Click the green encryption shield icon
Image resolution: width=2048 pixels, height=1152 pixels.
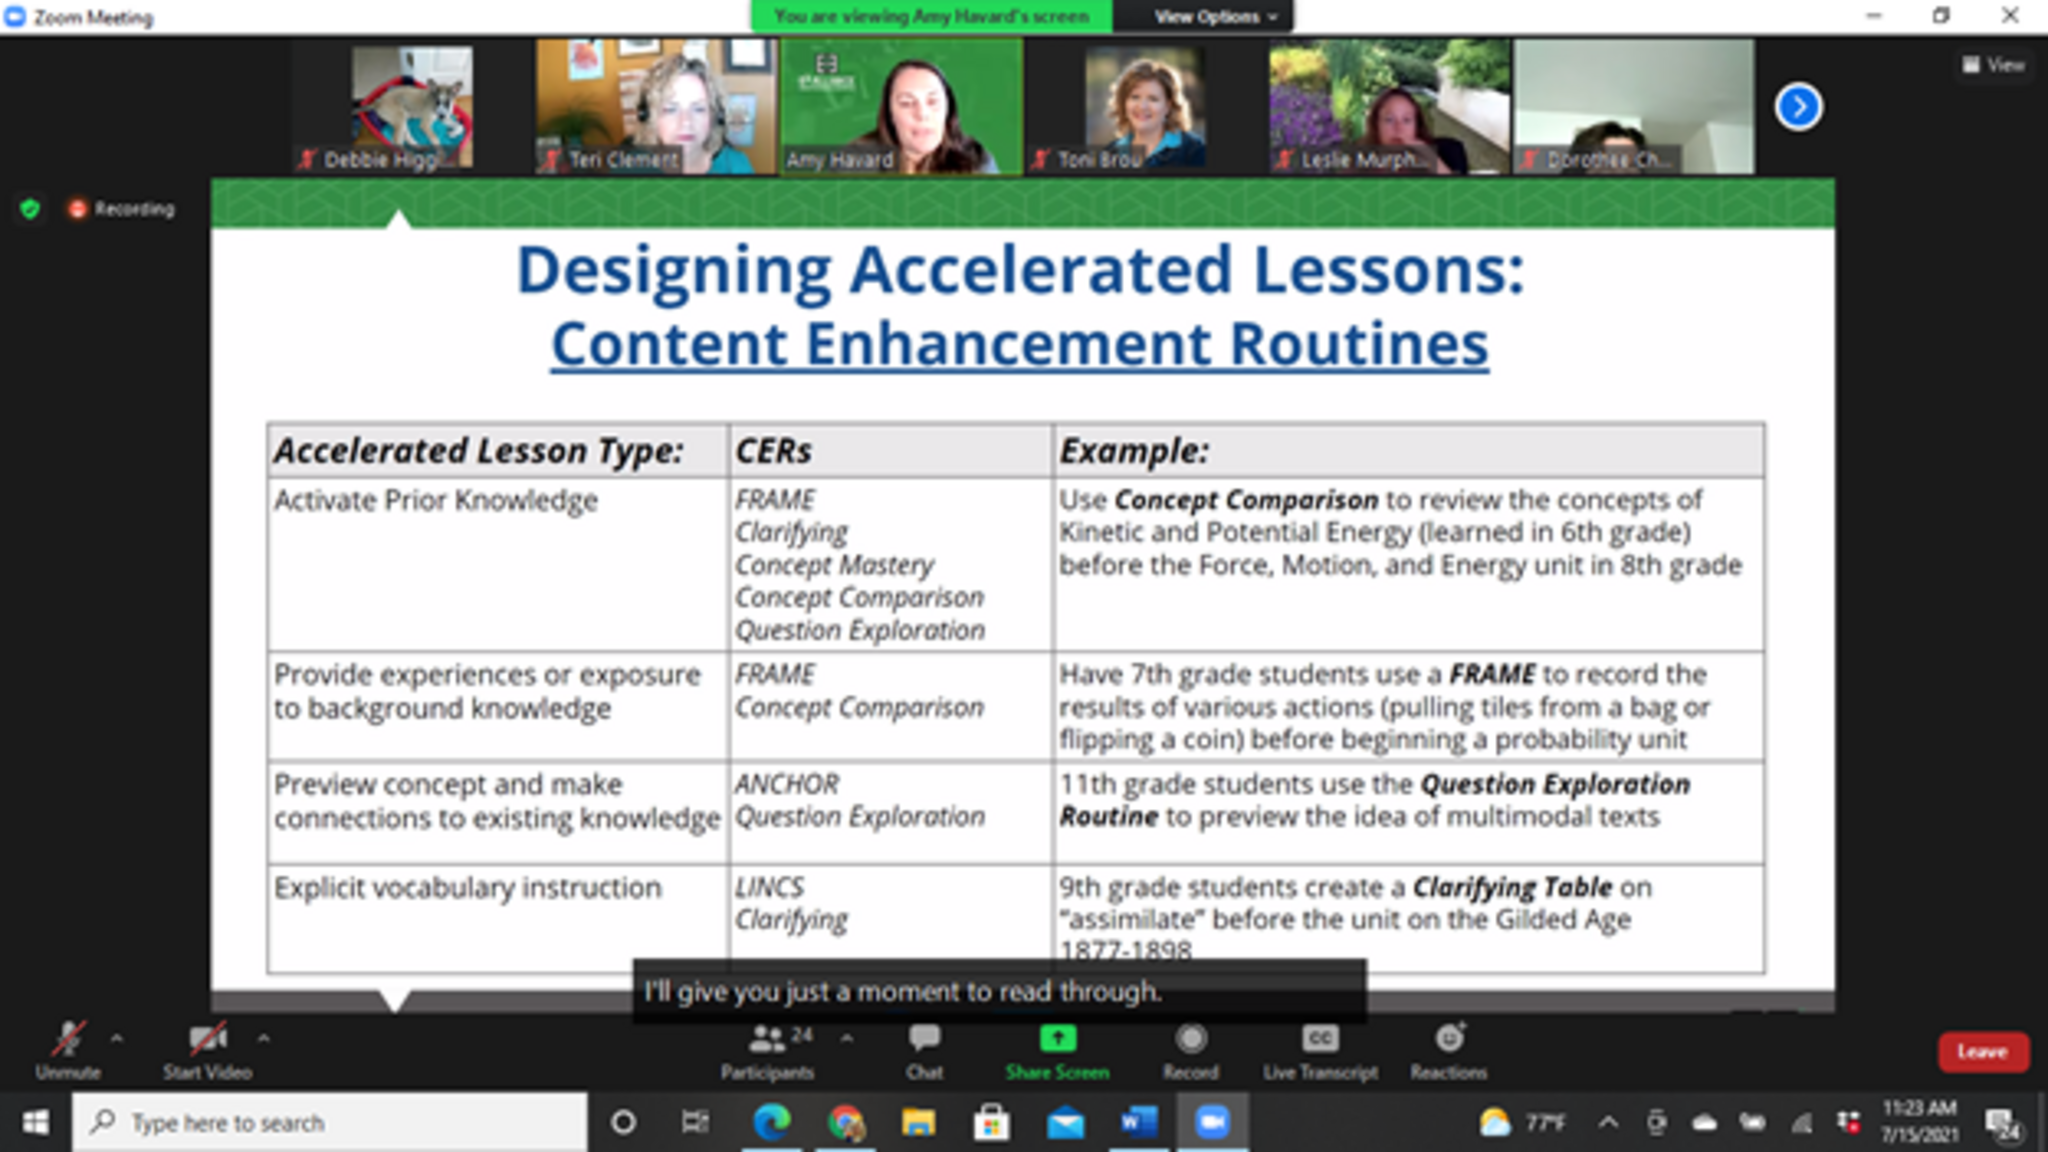pyautogui.click(x=30, y=209)
